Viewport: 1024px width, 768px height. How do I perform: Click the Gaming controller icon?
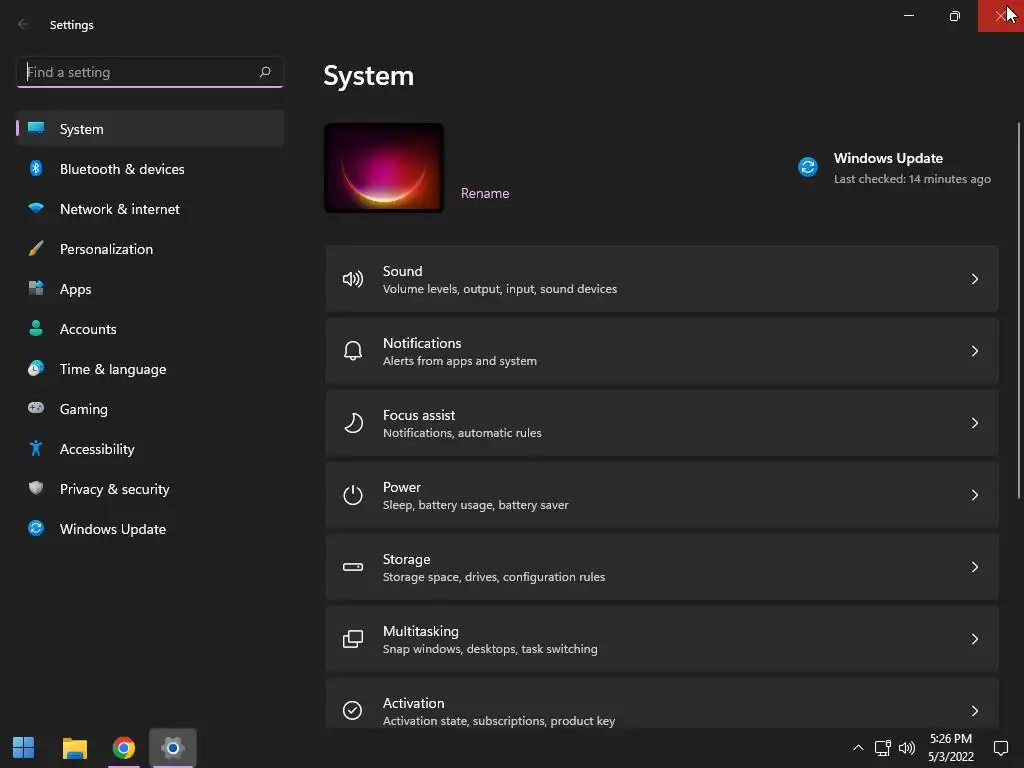(x=36, y=408)
